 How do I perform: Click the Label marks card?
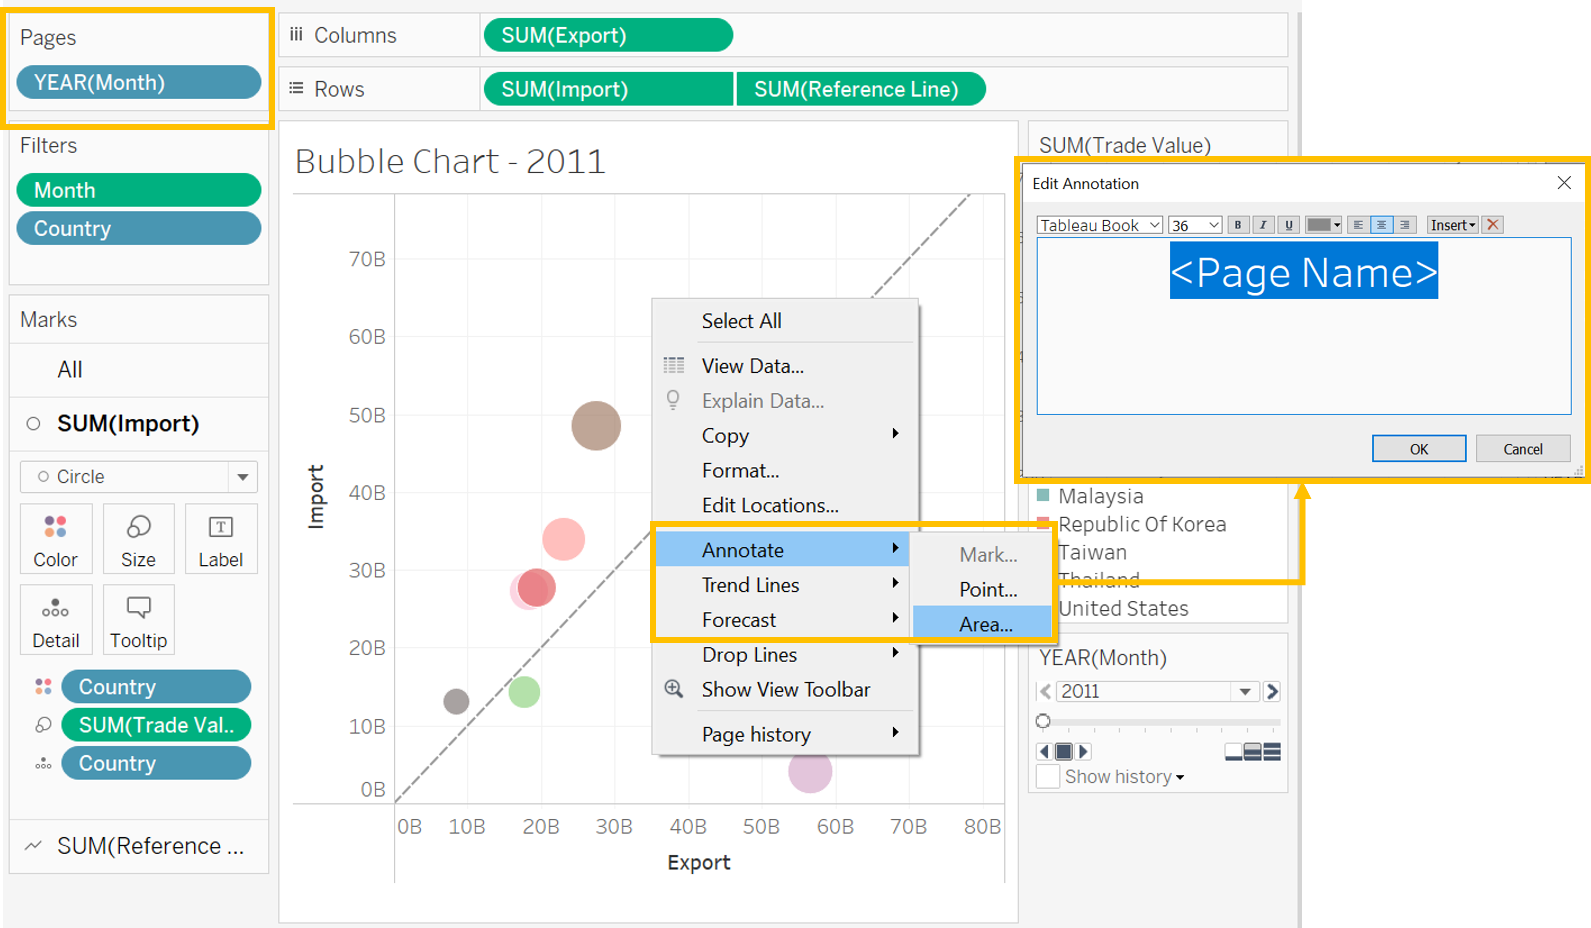[220, 540]
